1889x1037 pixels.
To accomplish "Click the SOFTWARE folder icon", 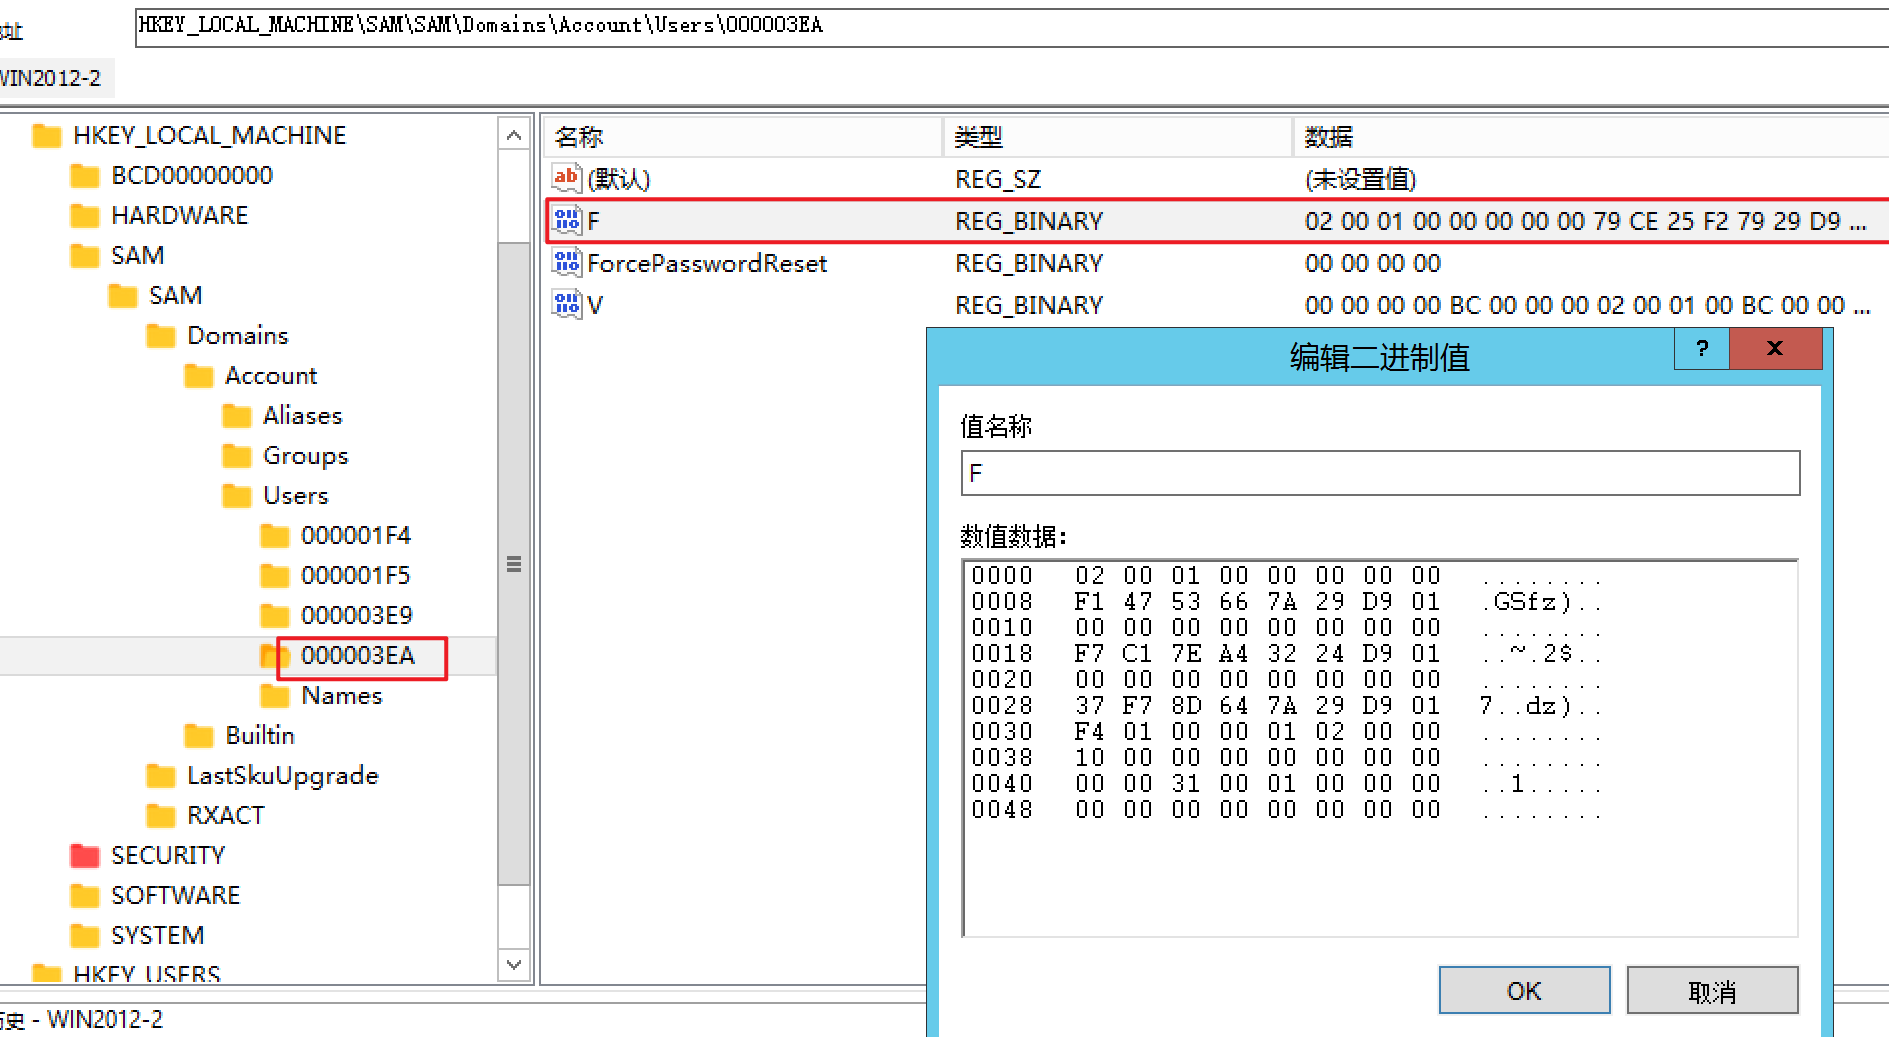I will click(x=85, y=895).
